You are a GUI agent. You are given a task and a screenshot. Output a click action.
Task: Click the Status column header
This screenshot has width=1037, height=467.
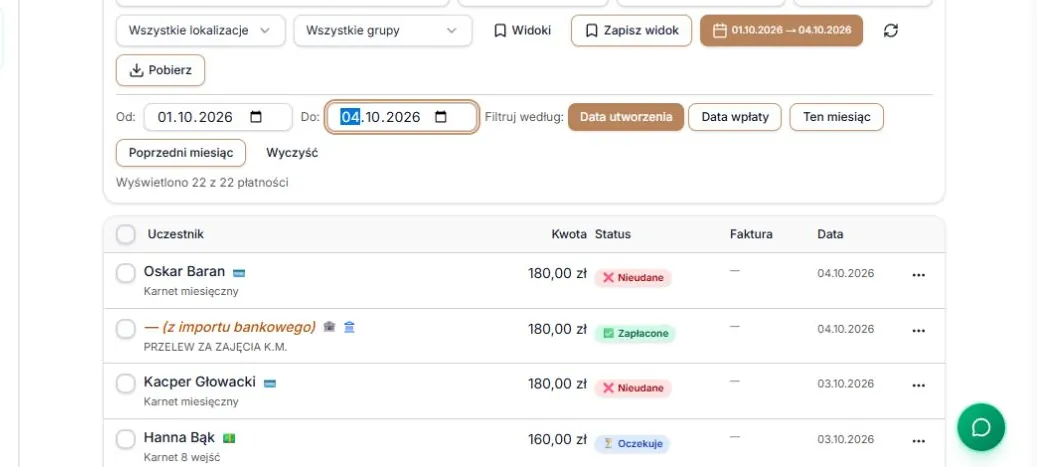tap(613, 234)
